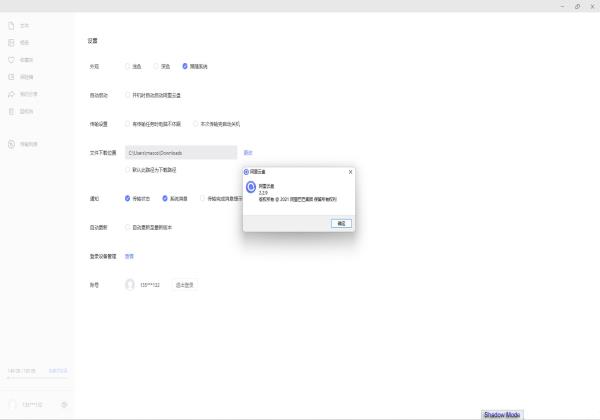The width and height of the screenshot is (600, 420).
Task: Select the 深色 (Dark) appearance option
Action: [x=157, y=66]
